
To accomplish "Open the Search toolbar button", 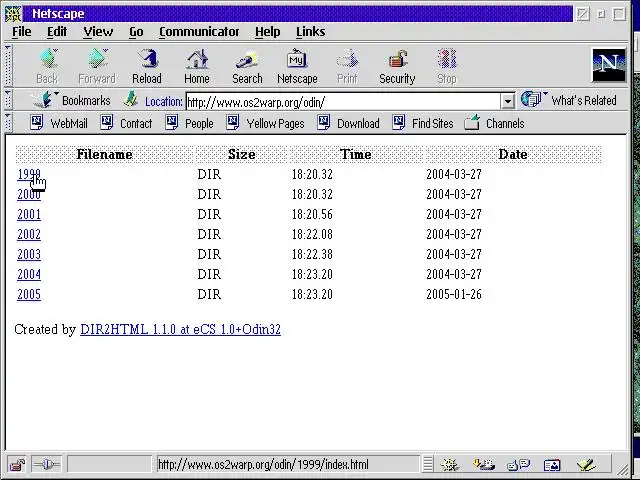I will tap(247, 66).
